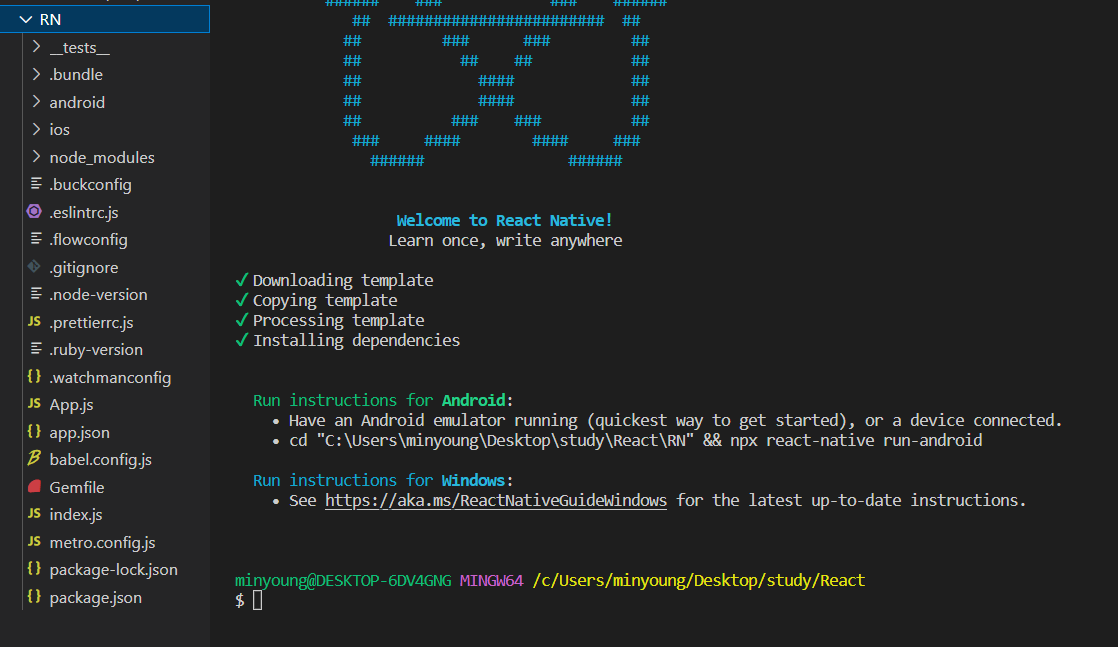Open the .prettierrc.js file
1118x647 pixels.
91,322
